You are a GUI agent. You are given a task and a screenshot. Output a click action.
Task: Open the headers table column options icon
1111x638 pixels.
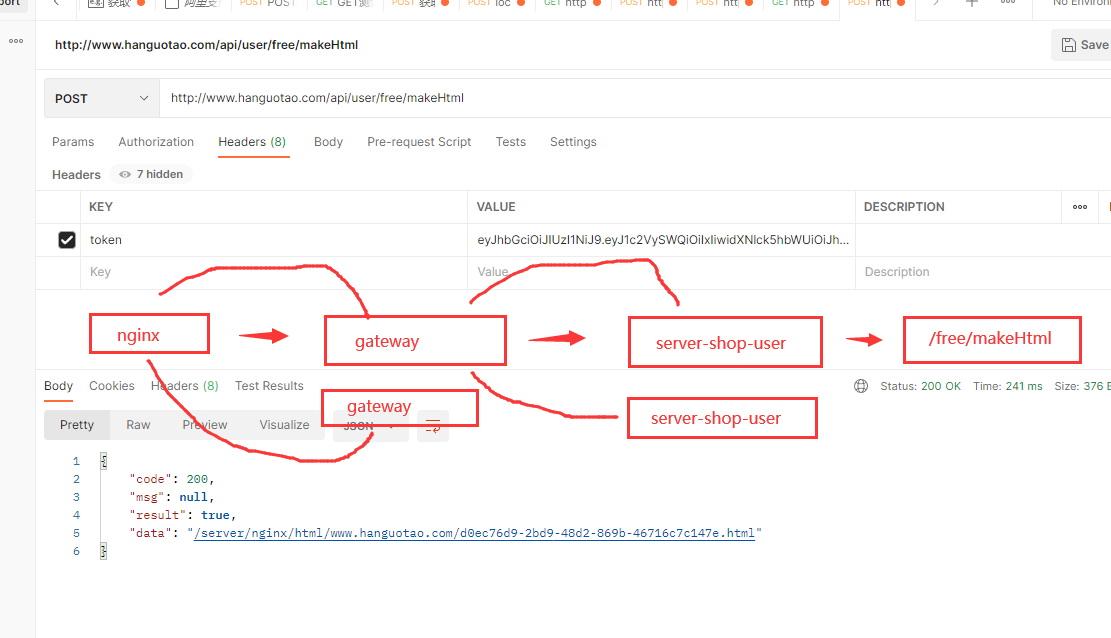pyautogui.click(x=1080, y=207)
